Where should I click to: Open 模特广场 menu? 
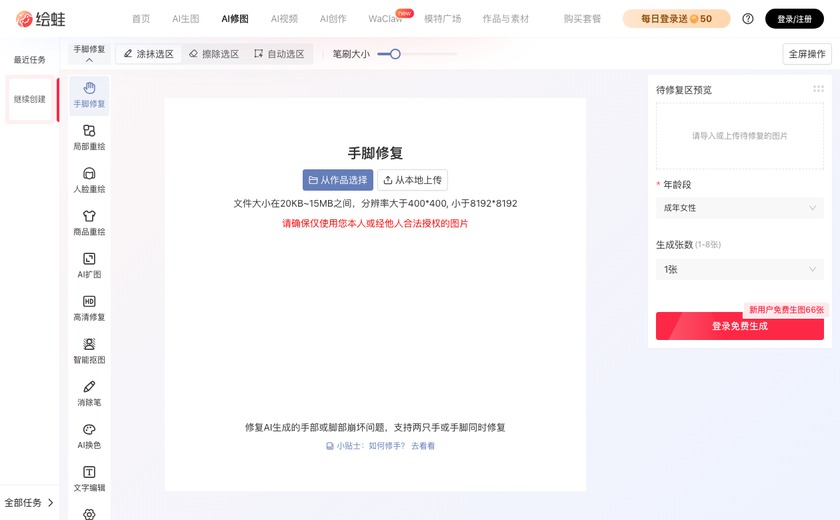[442, 19]
